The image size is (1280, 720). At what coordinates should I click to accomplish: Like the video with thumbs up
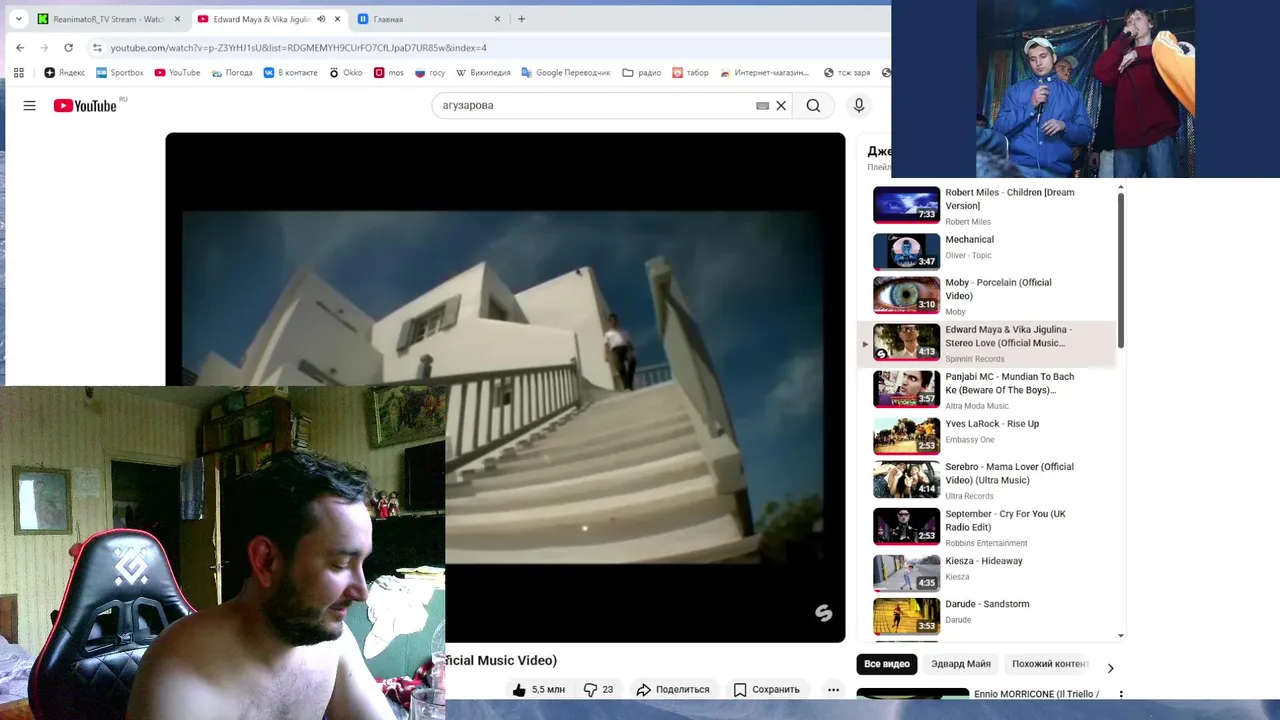(x=538, y=689)
